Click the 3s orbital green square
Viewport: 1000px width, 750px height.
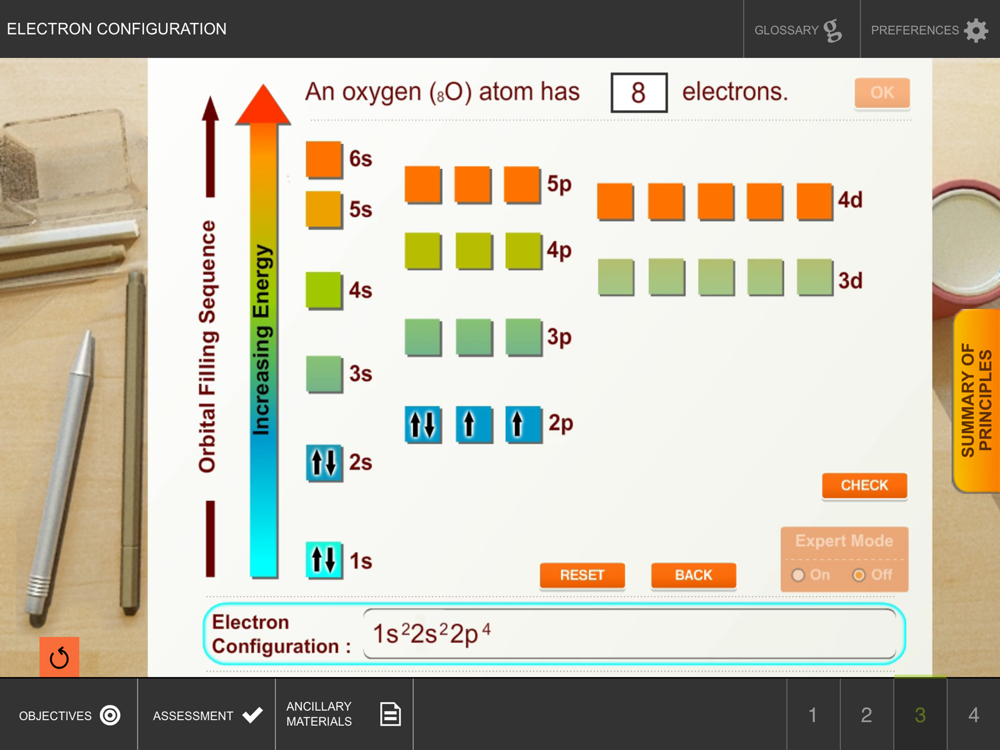click(x=324, y=374)
